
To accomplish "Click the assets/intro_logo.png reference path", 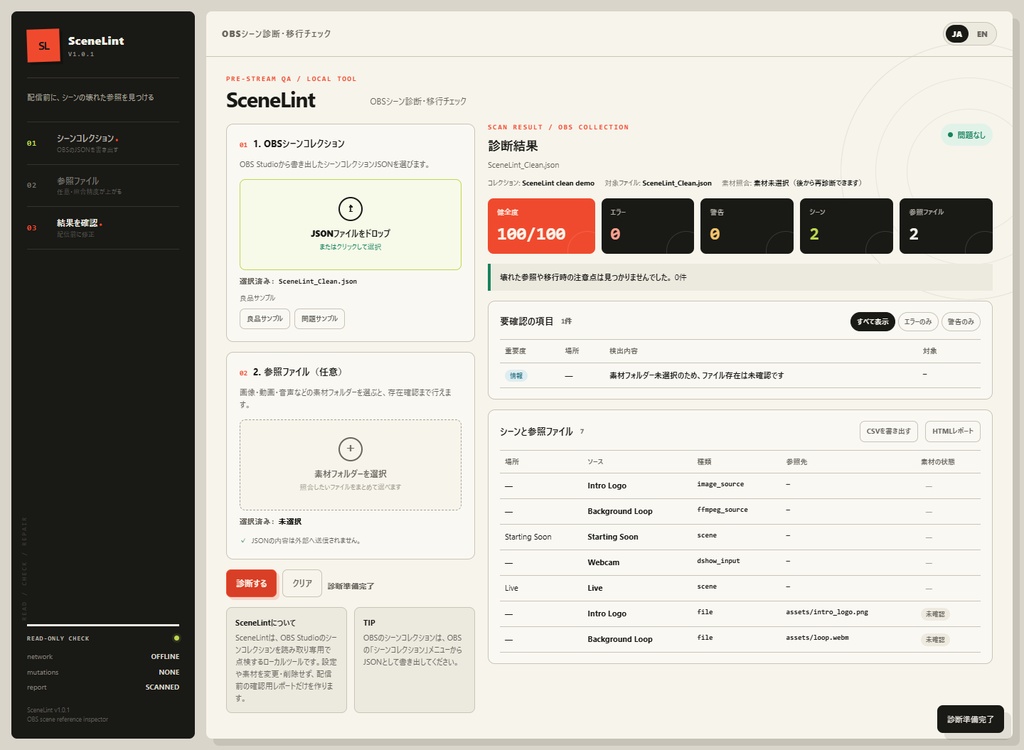I will tap(827, 612).
